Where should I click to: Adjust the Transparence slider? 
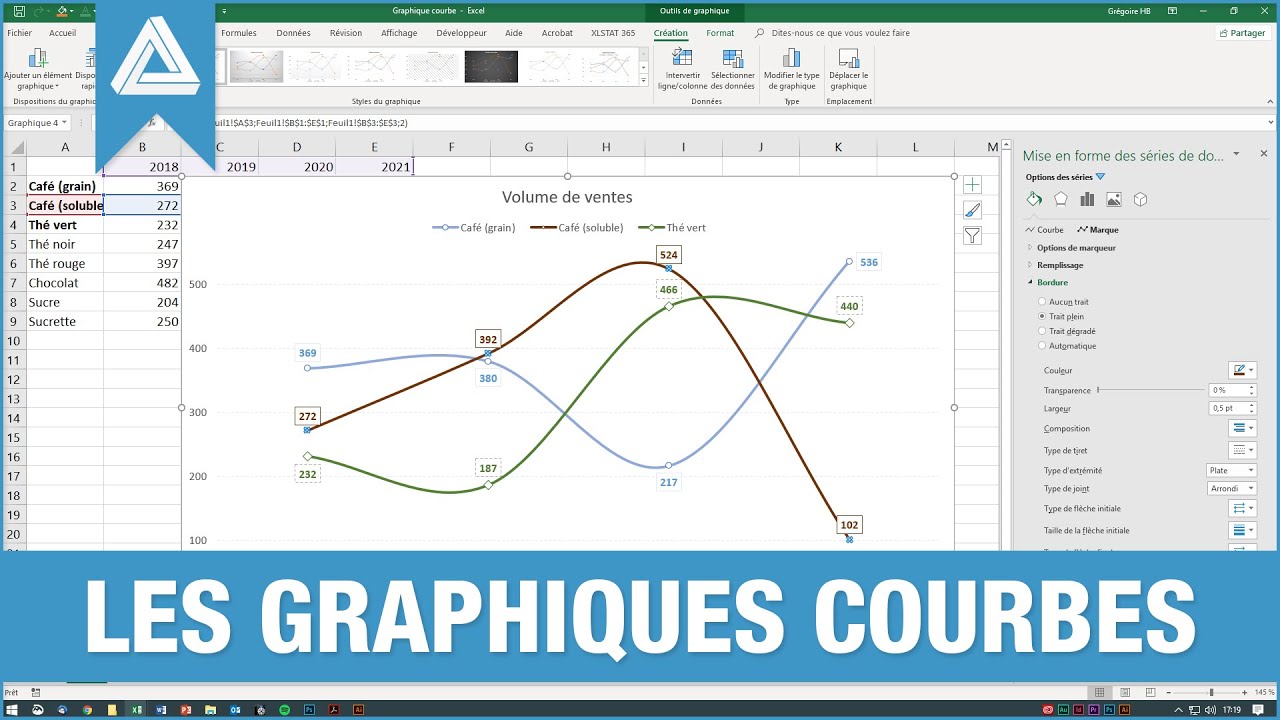click(1151, 390)
